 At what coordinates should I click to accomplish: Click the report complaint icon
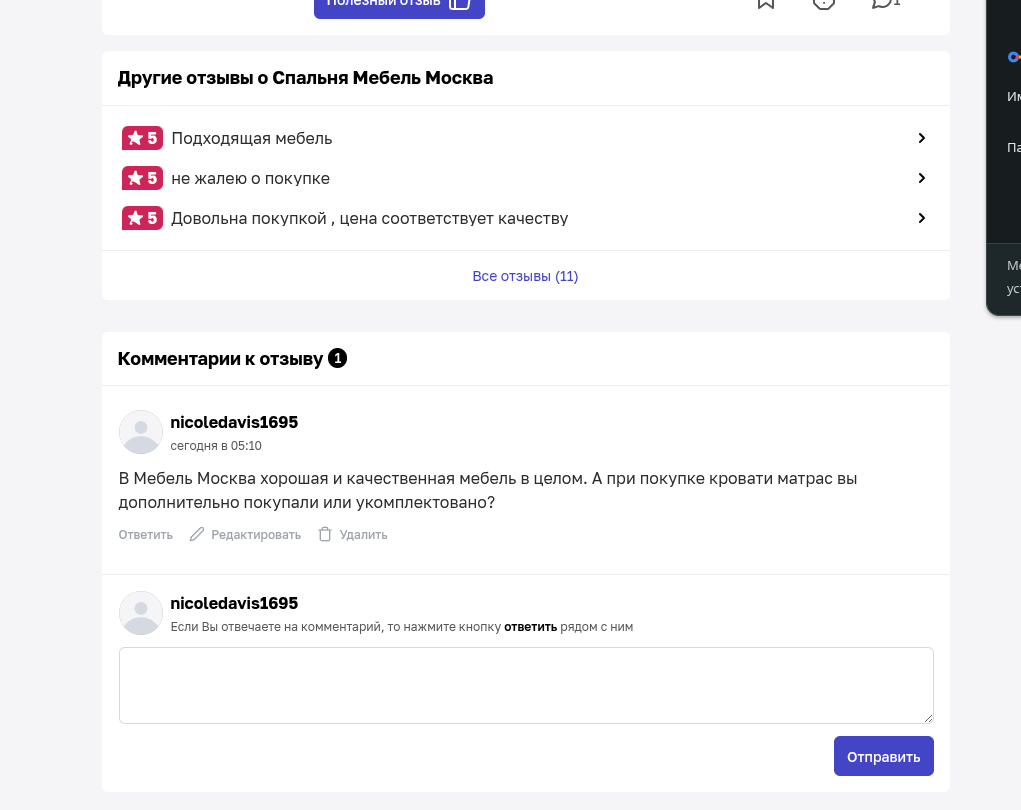pos(824,3)
